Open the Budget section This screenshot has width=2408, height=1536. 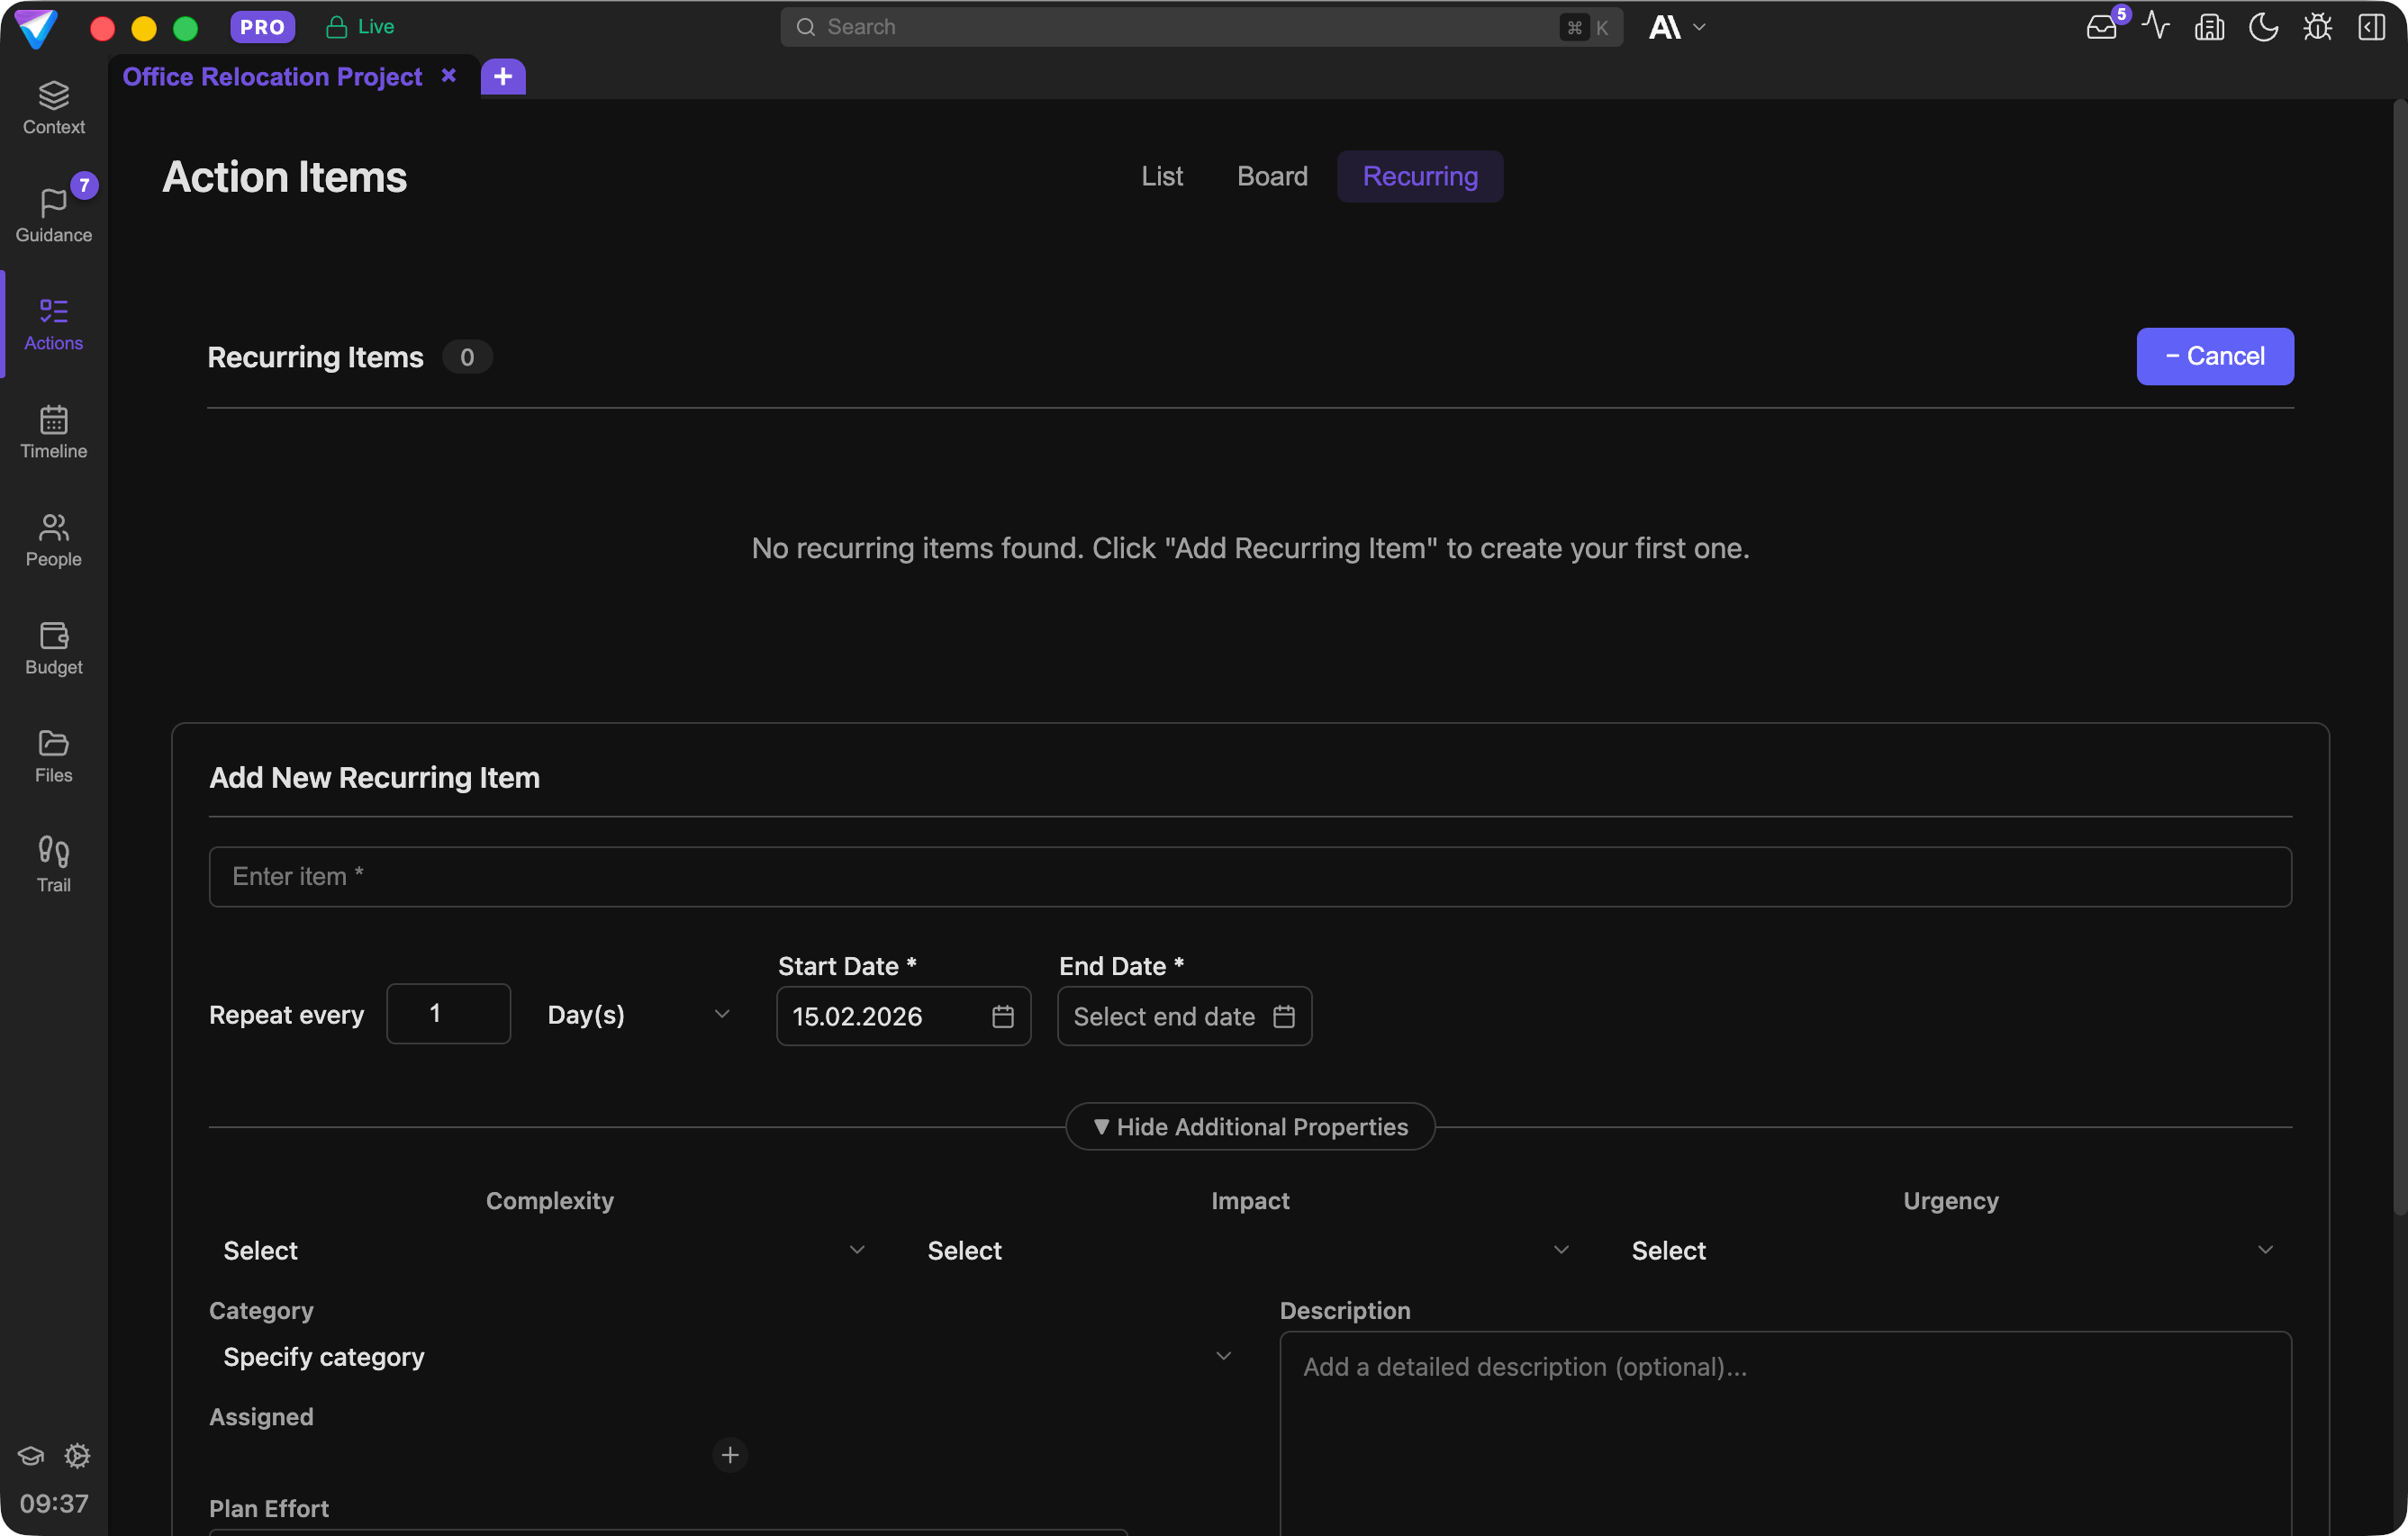coord(53,647)
